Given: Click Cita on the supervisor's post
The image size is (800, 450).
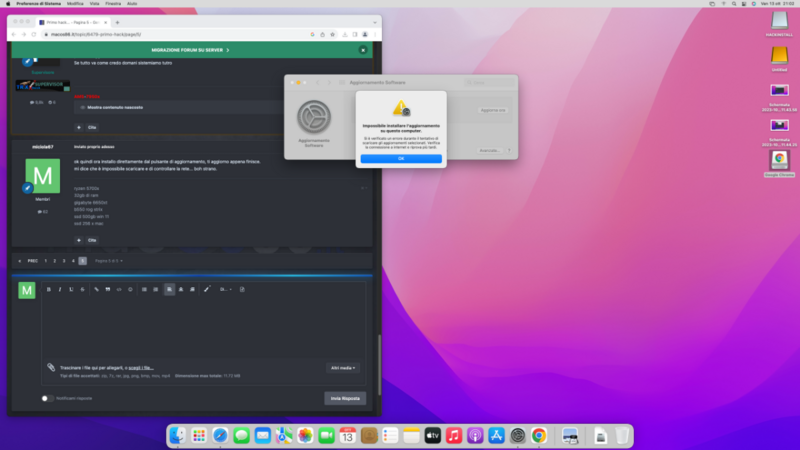Looking at the screenshot, I should 92,128.
